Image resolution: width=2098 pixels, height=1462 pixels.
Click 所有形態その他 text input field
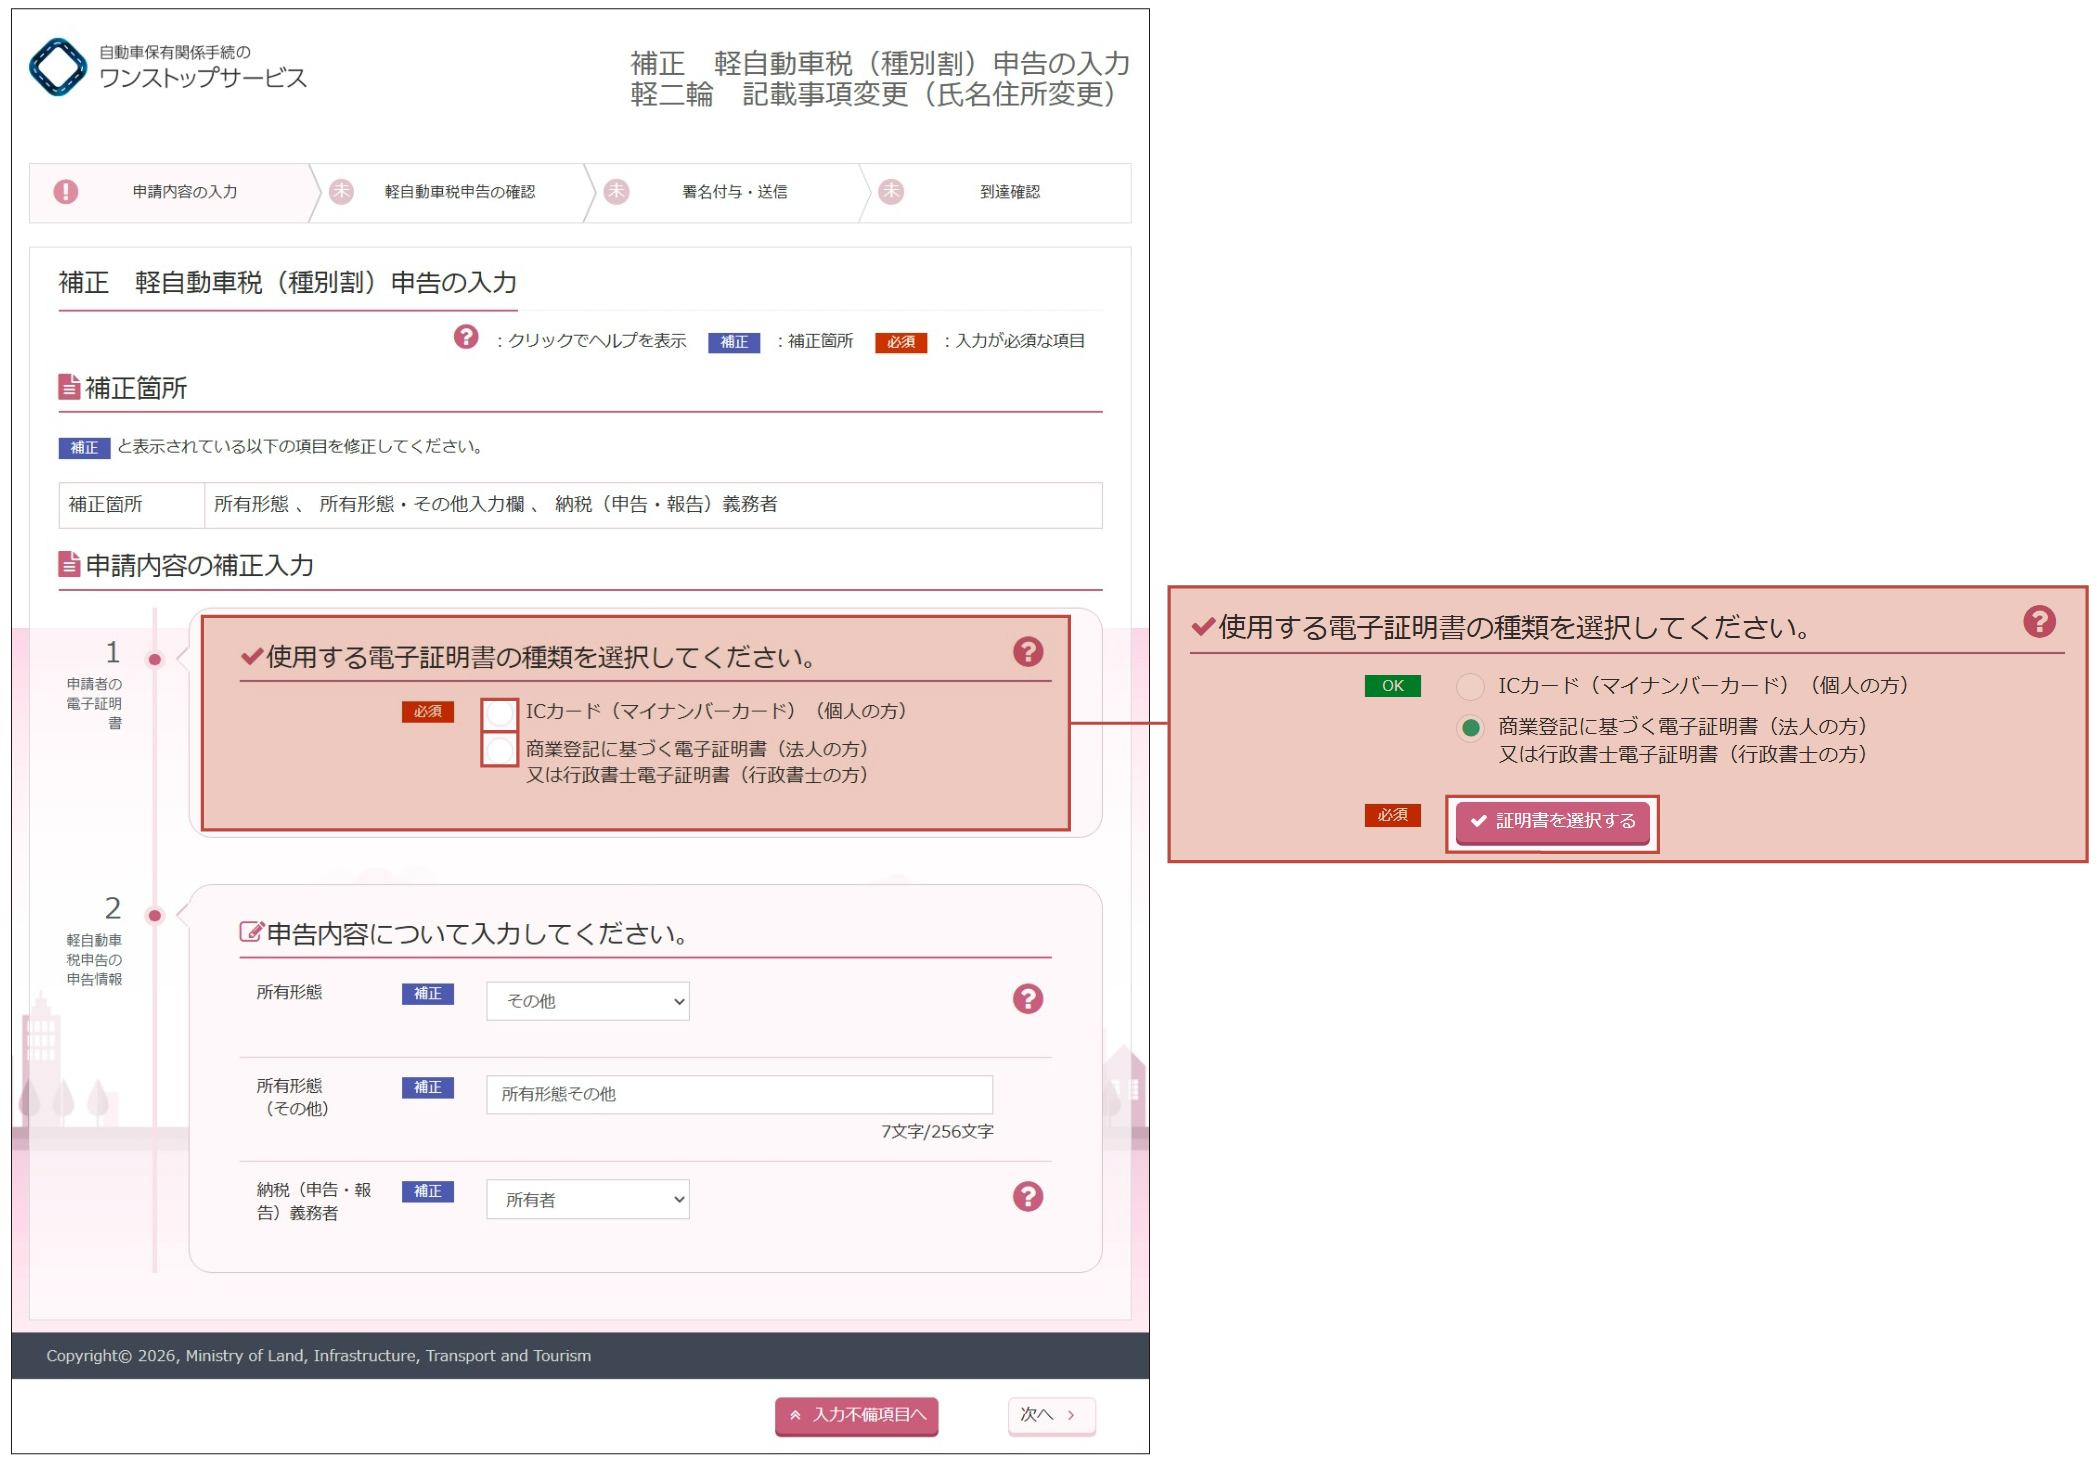click(x=738, y=1095)
